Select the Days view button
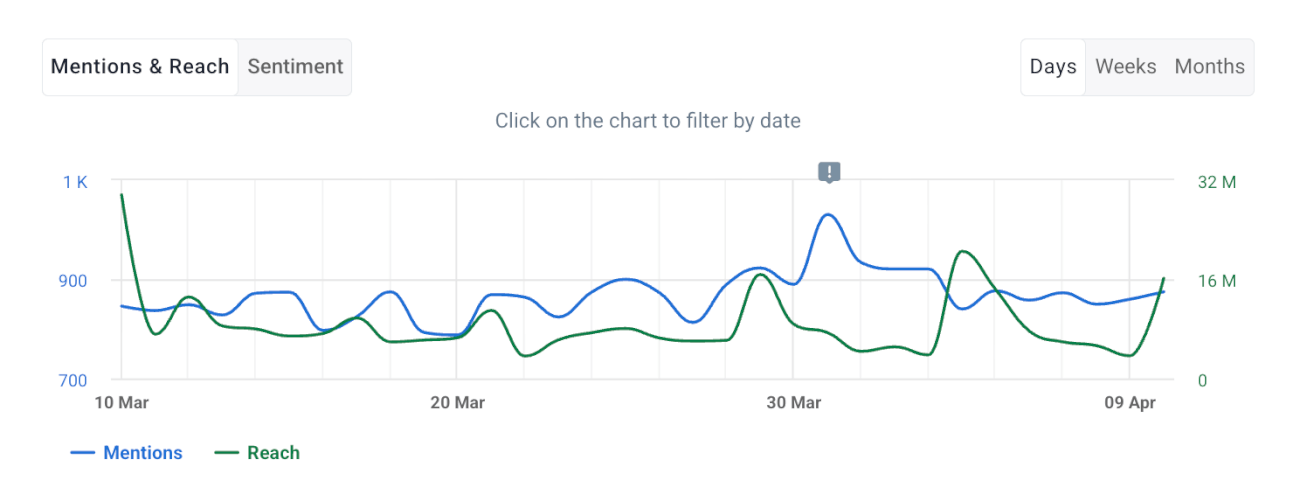The image size is (1300, 488). coord(1053,67)
